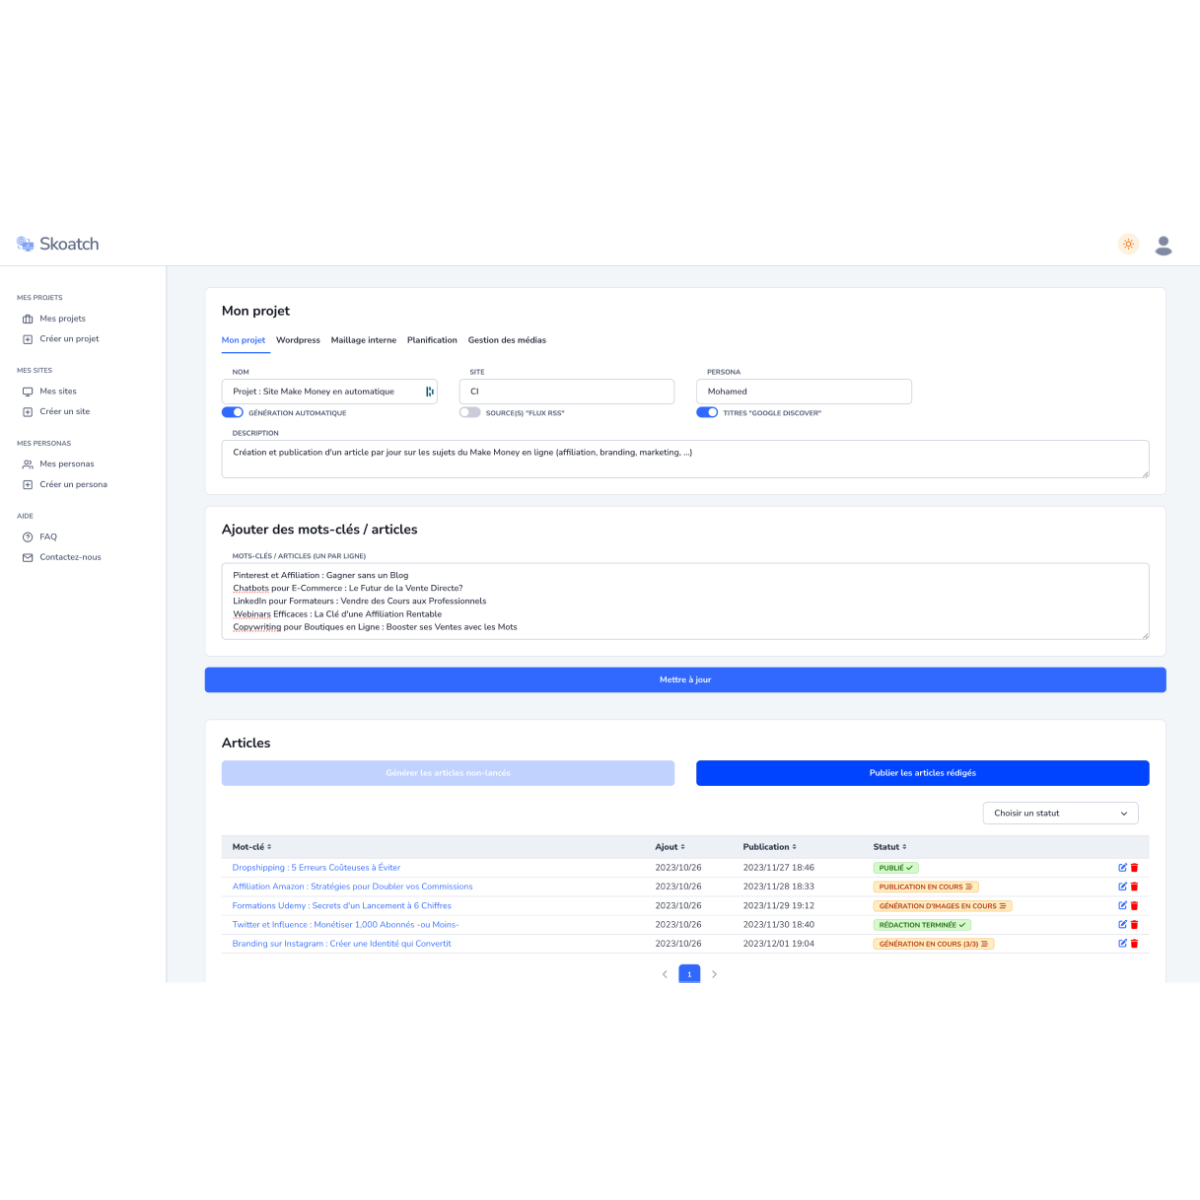The width and height of the screenshot is (1200, 1200).
Task: Click the mots-clés / articles text area
Action: (x=685, y=601)
